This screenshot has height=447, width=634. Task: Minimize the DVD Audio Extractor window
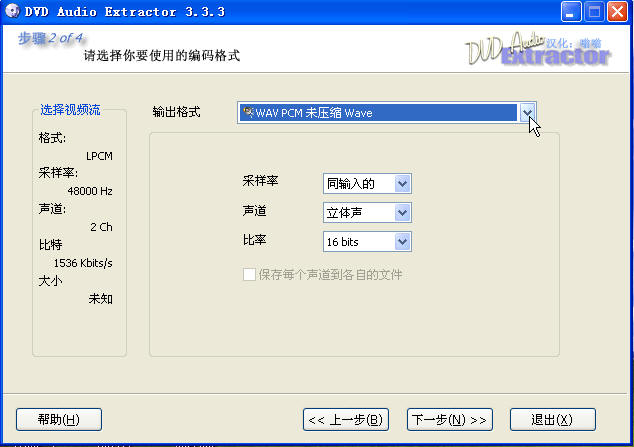(x=571, y=11)
